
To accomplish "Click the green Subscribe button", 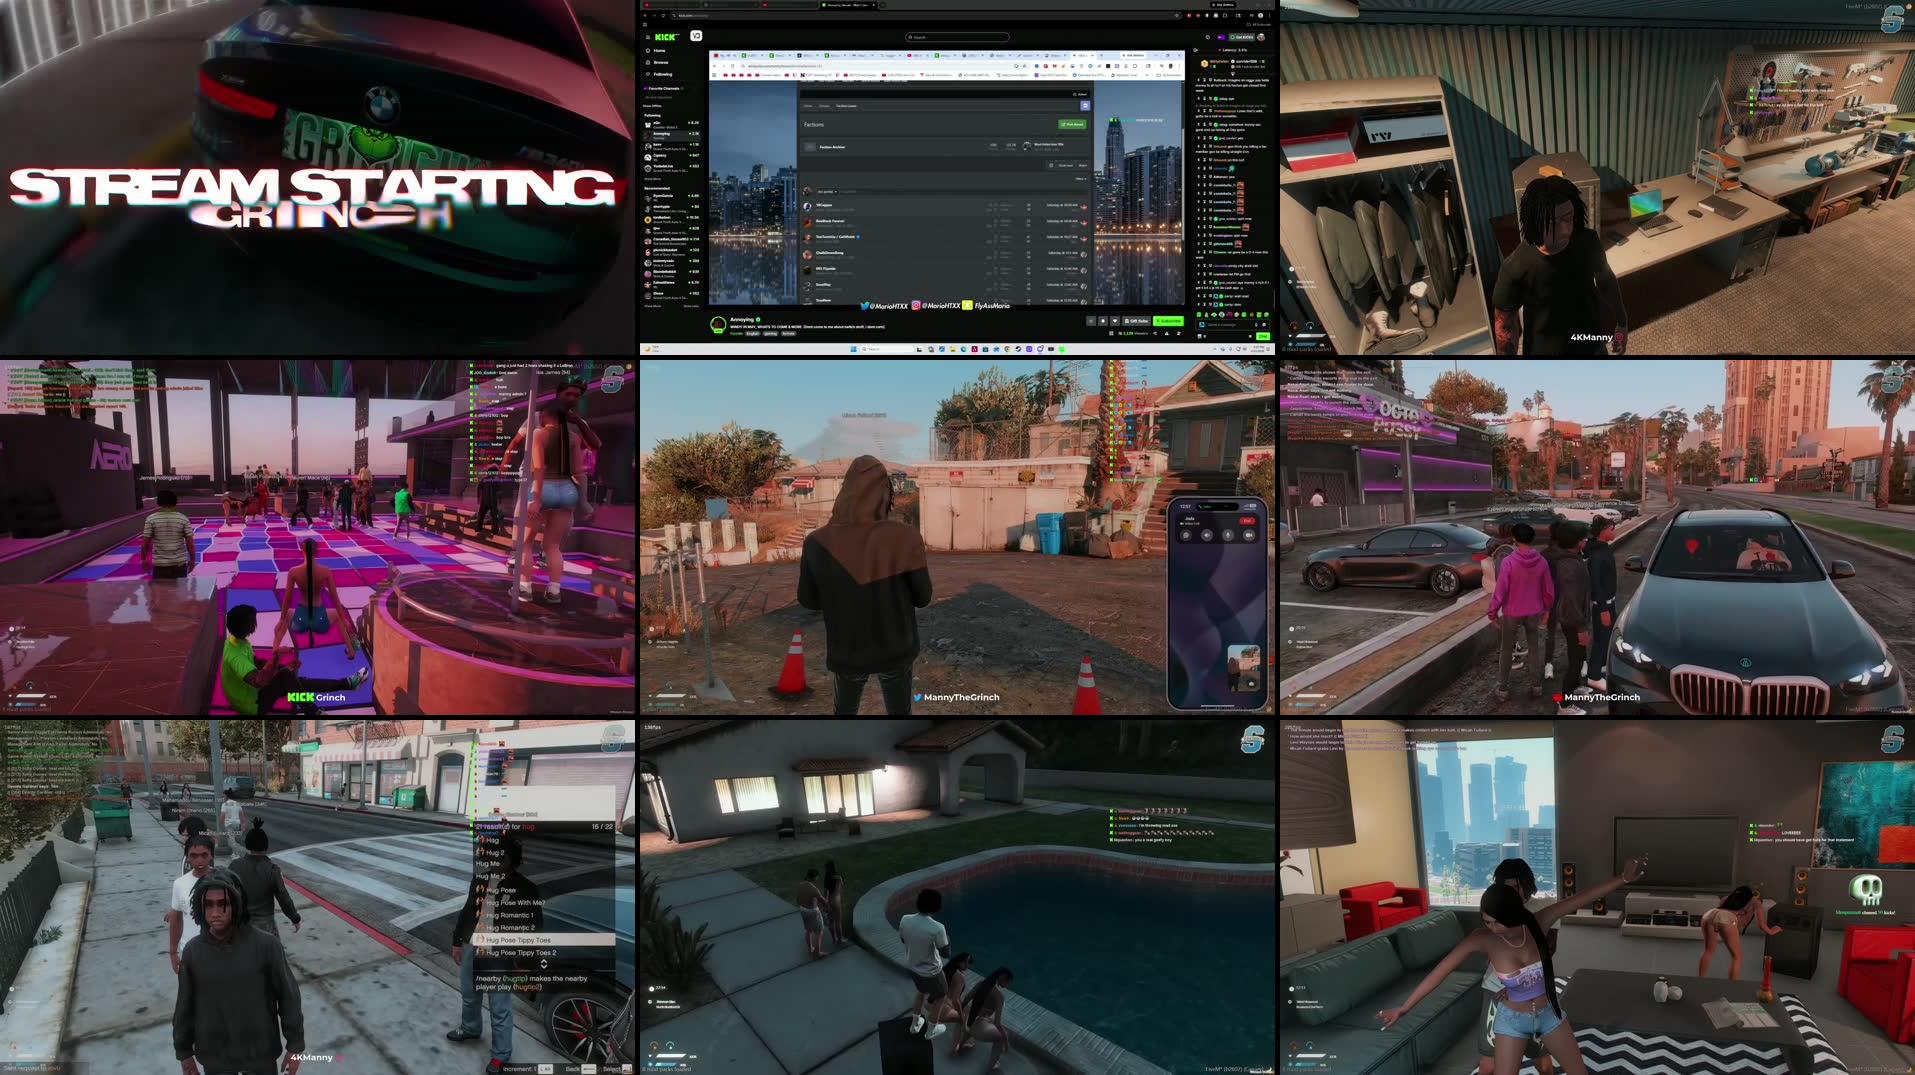I will pos(1168,321).
